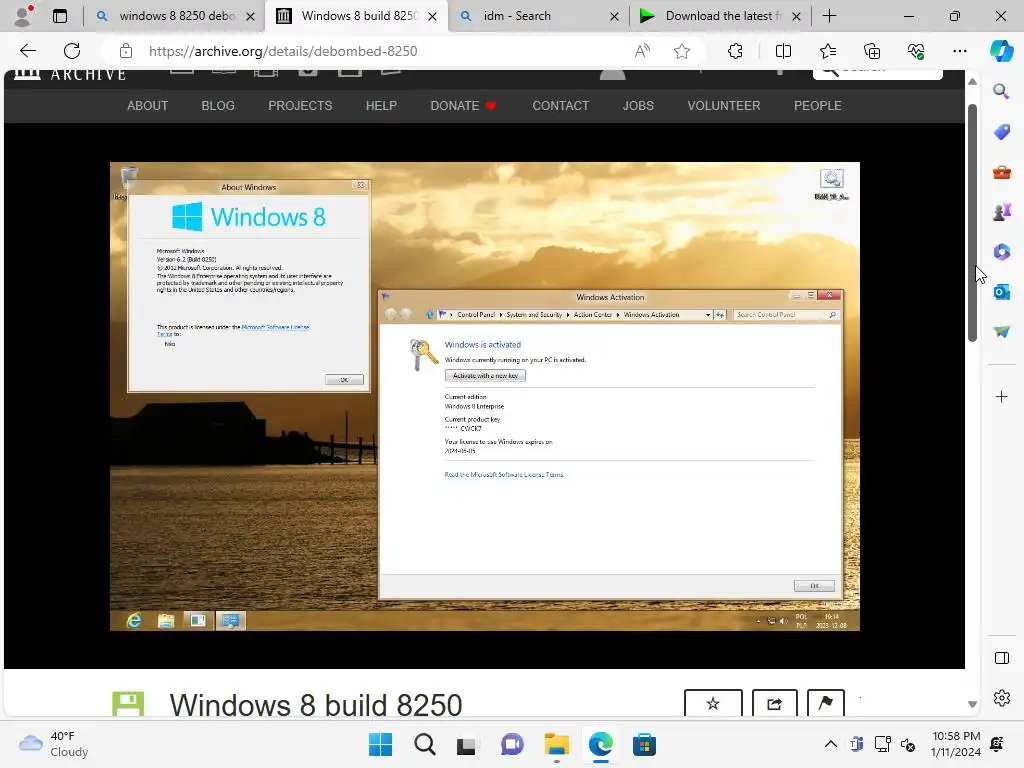Screen dimensions: 1024x768
Task: Add this page to favorites star
Action: pos(682,51)
